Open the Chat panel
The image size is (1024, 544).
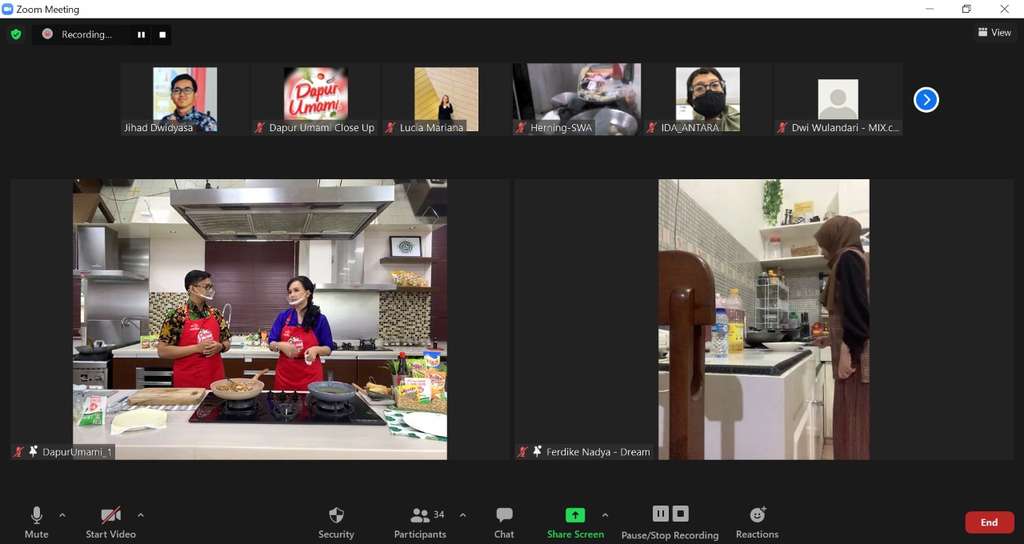click(x=504, y=522)
